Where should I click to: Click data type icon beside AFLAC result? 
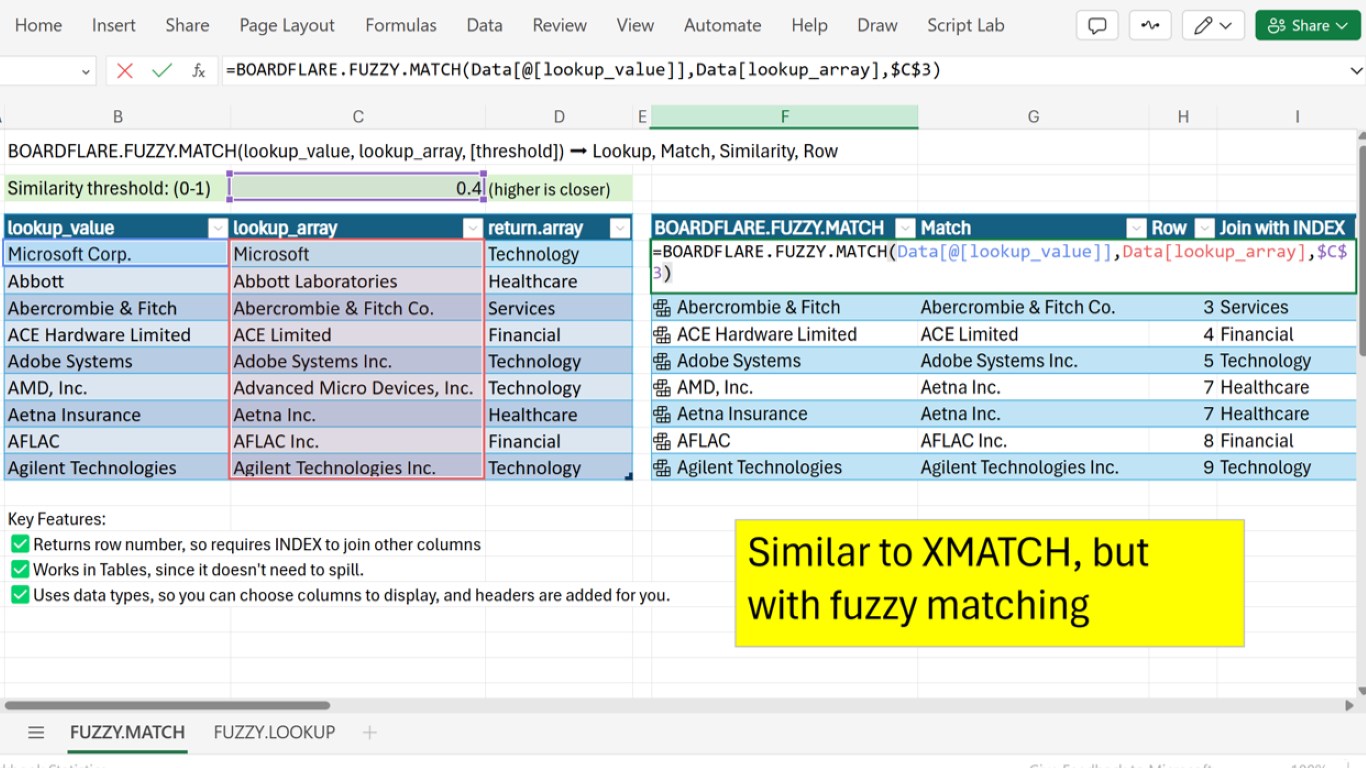662,441
